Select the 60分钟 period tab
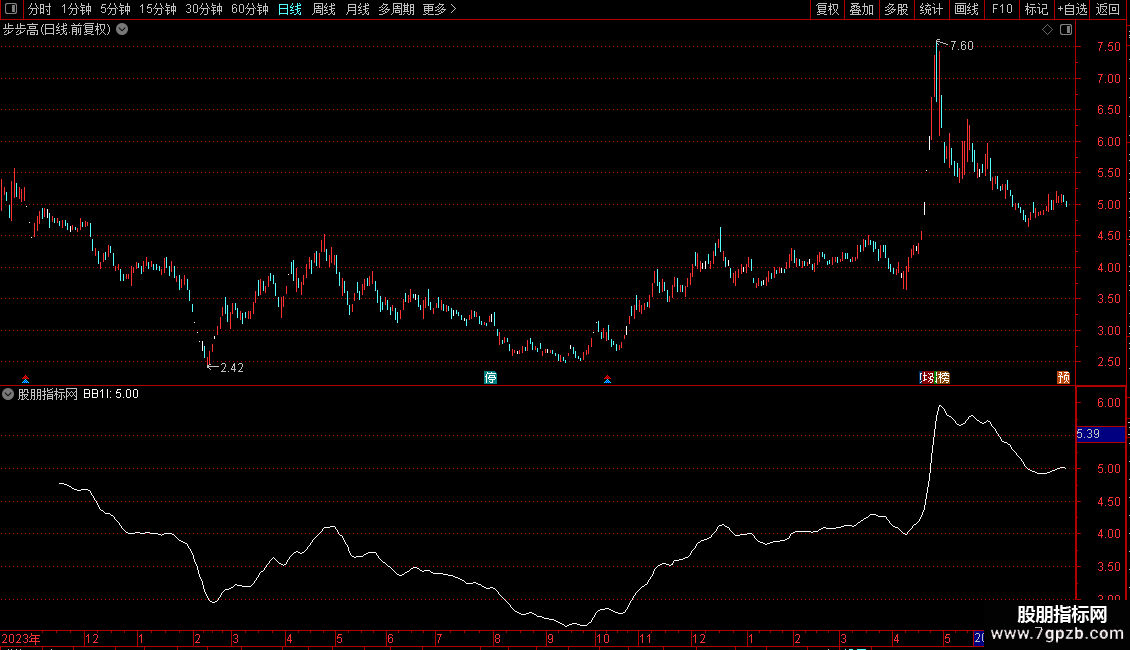 click(250, 9)
